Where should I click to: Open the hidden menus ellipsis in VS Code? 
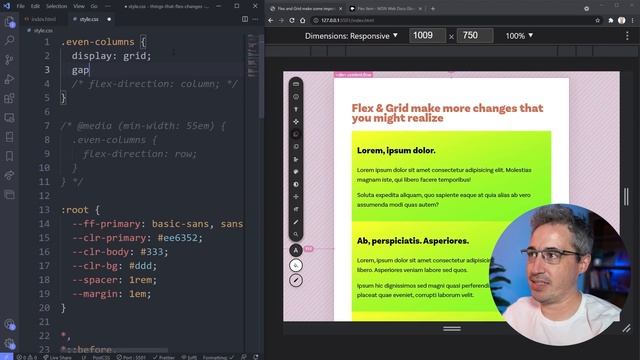pyautogui.click(x=107, y=7)
